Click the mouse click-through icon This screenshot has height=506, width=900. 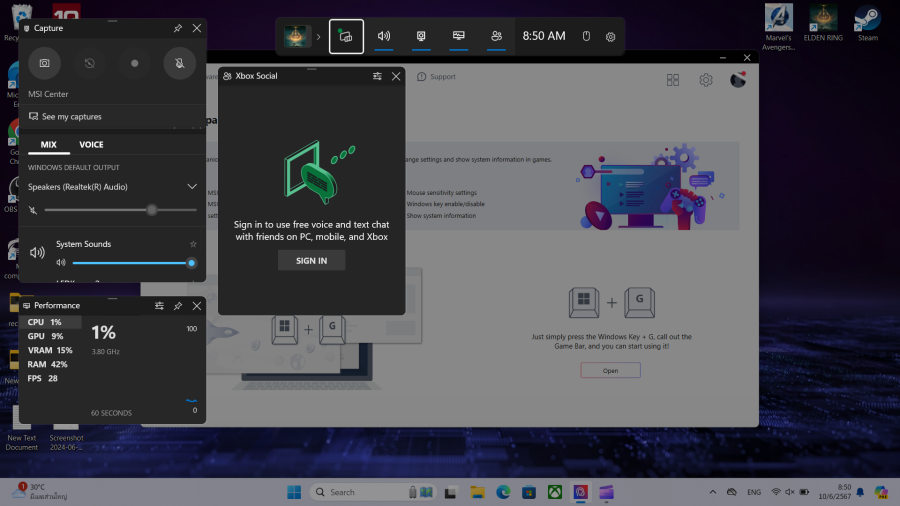tap(587, 36)
